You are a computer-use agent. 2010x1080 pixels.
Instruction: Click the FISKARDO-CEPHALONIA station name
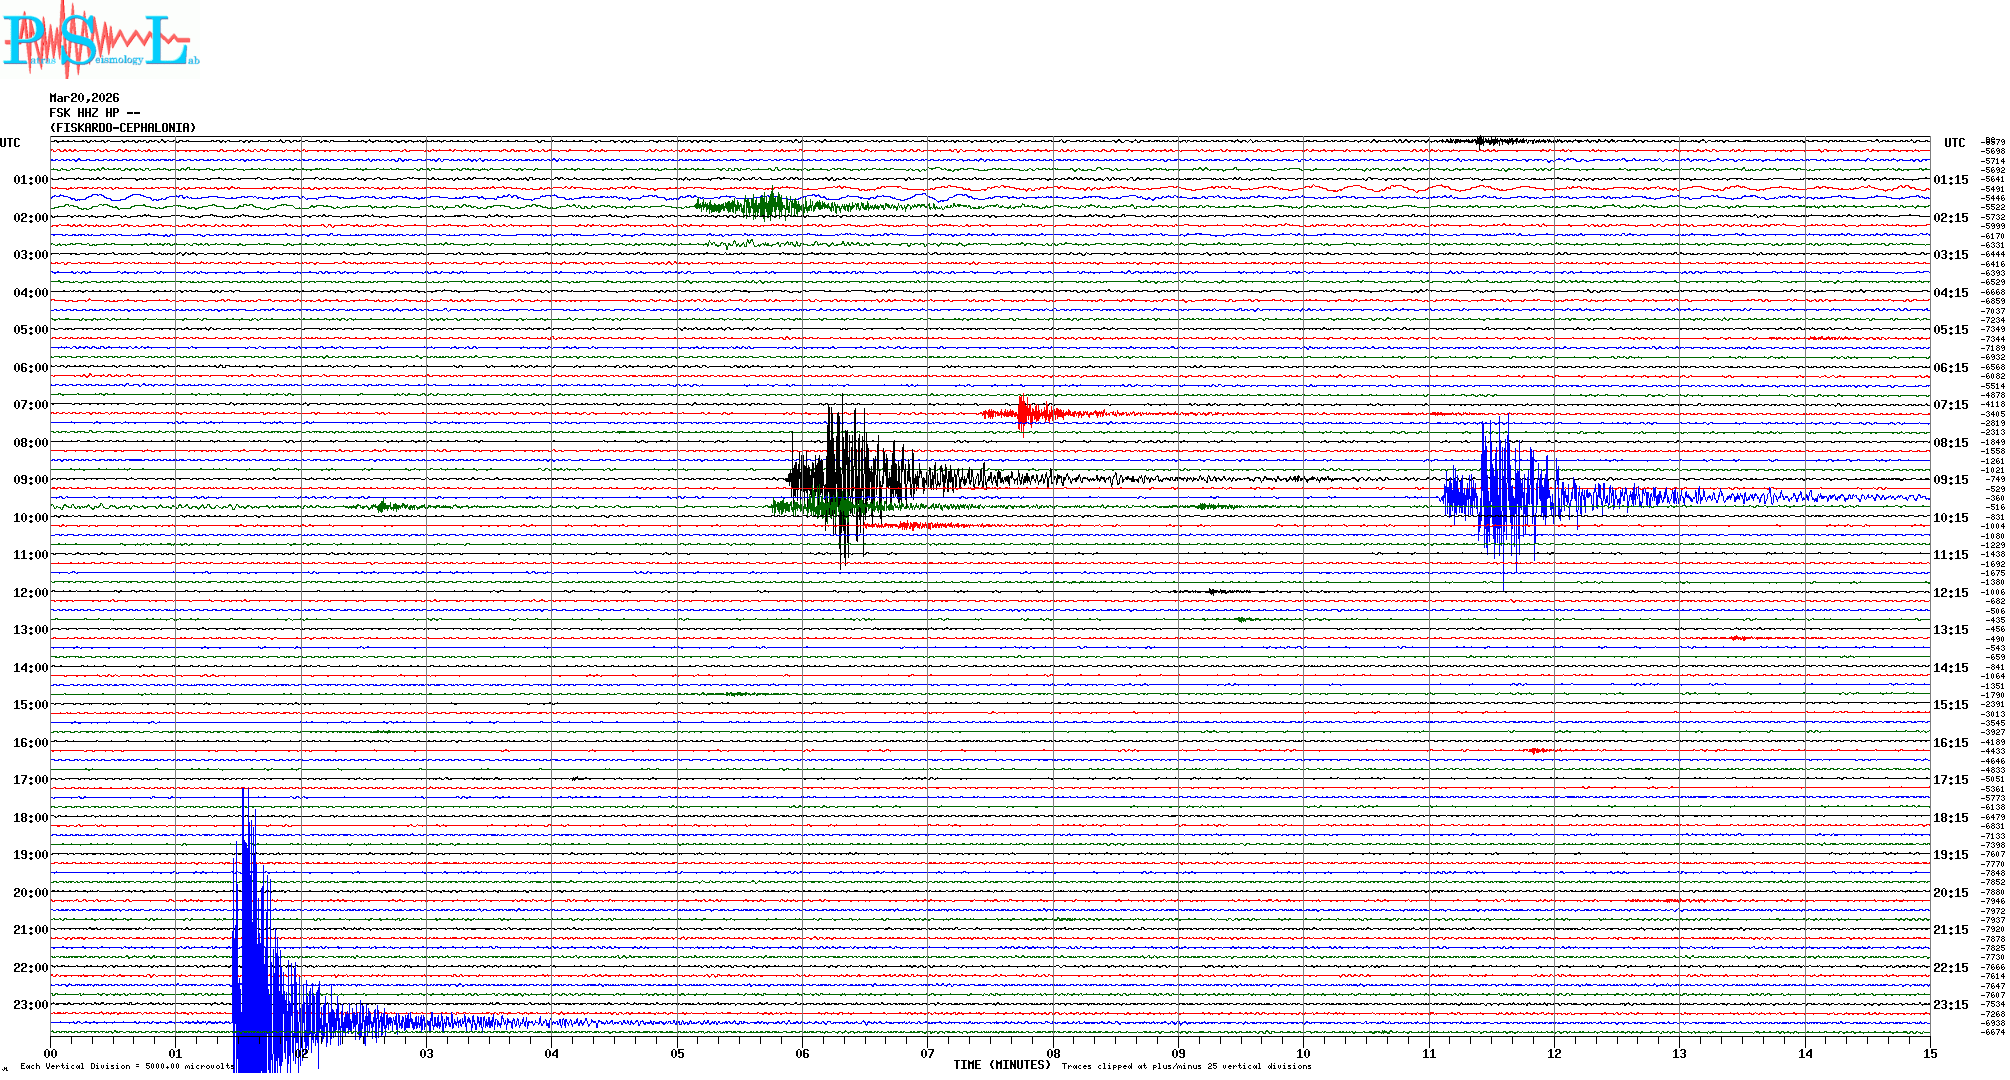tap(122, 128)
